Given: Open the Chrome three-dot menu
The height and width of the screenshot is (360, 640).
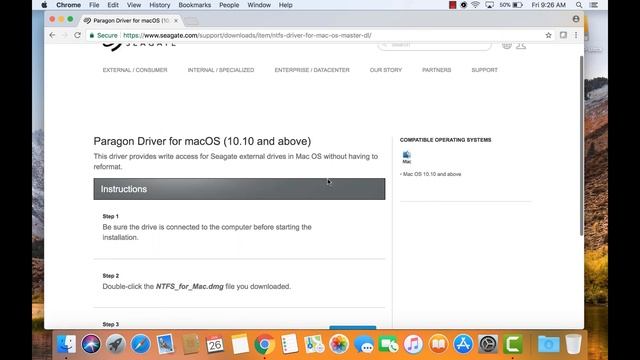Looking at the screenshot, I should (576, 36).
